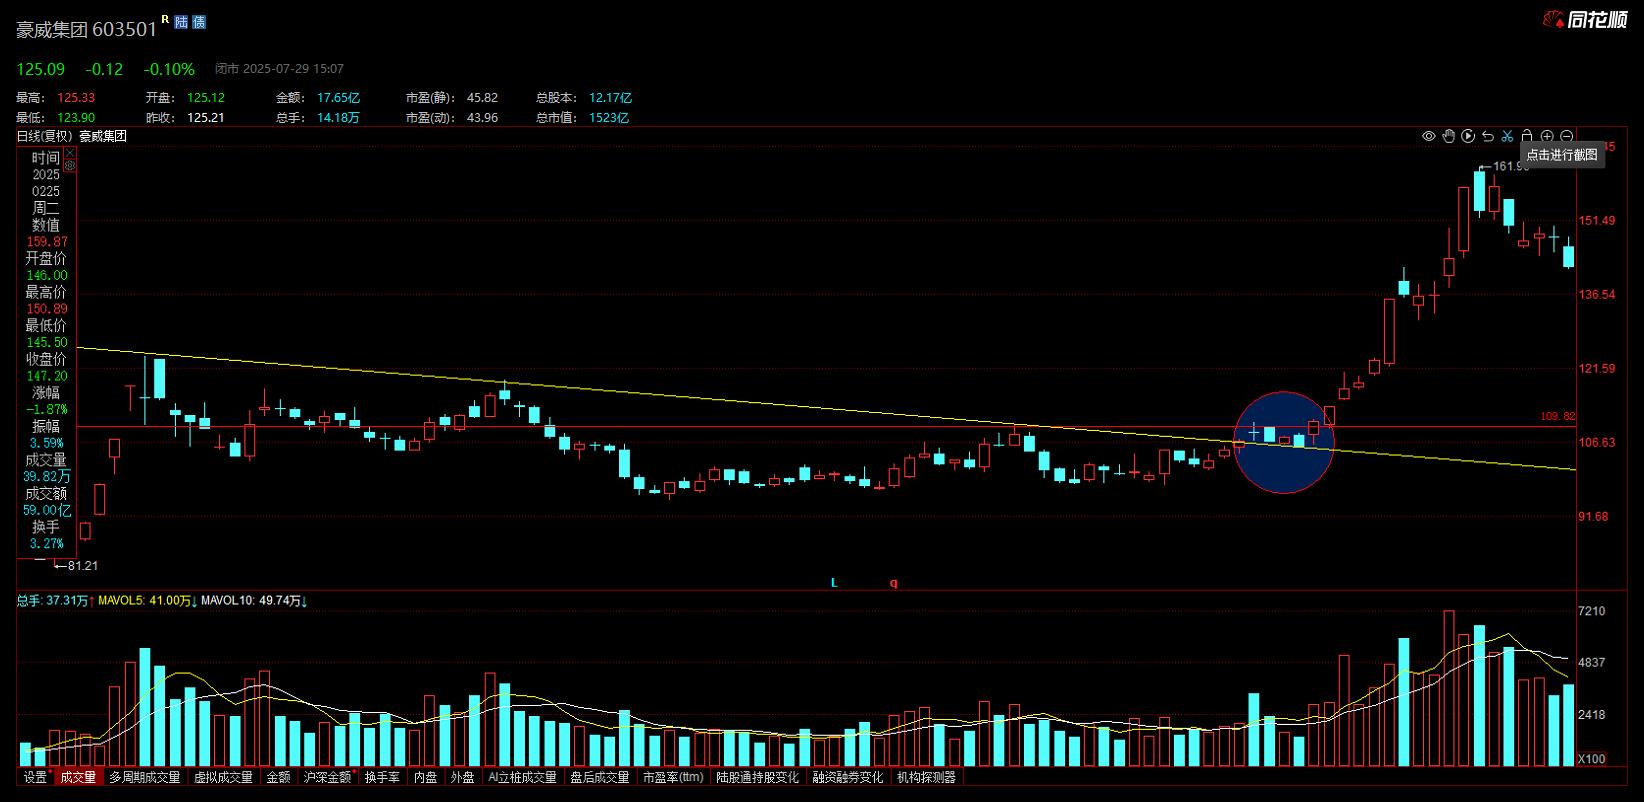Image resolution: width=1644 pixels, height=802 pixels.
Task: Click the 总手 14.18万 value in header
Action: (x=338, y=117)
